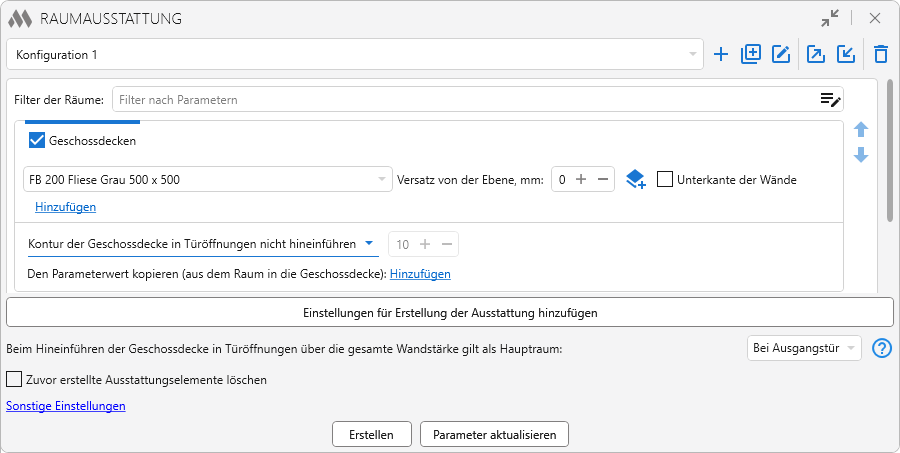
Task: Open the Bei Ausgangstür dropdown
Action: [803, 348]
